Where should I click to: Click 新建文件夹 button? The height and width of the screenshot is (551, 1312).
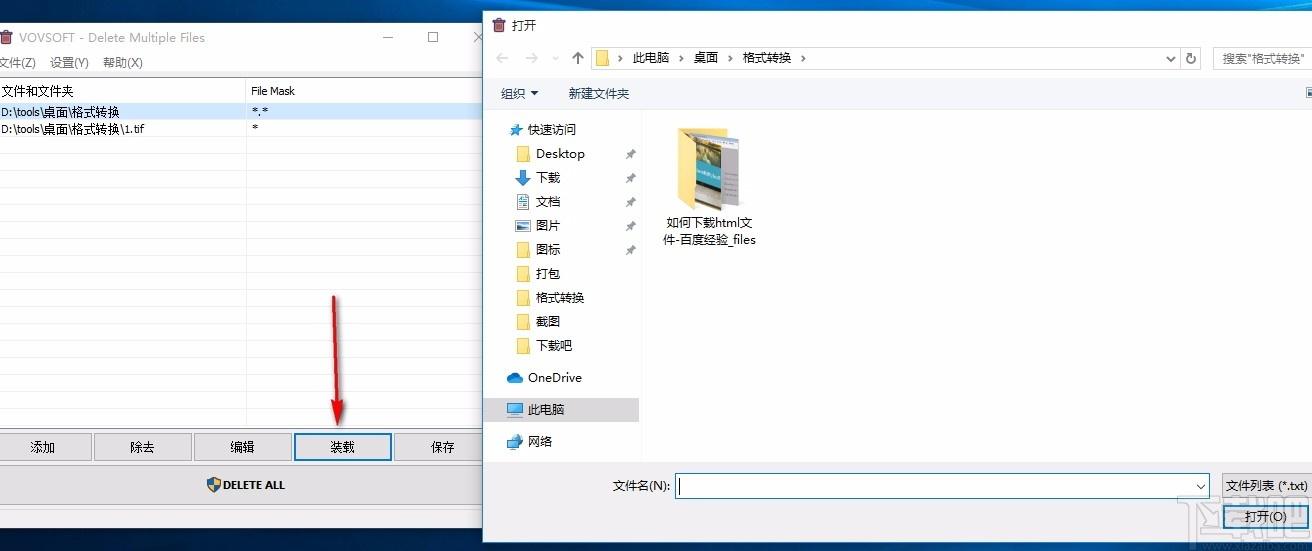pyautogui.click(x=599, y=93)
